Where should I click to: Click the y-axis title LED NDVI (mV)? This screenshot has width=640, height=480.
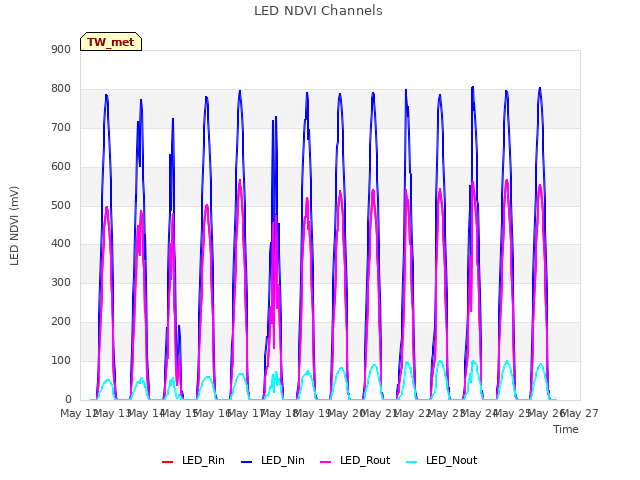[x=14, y=225]
